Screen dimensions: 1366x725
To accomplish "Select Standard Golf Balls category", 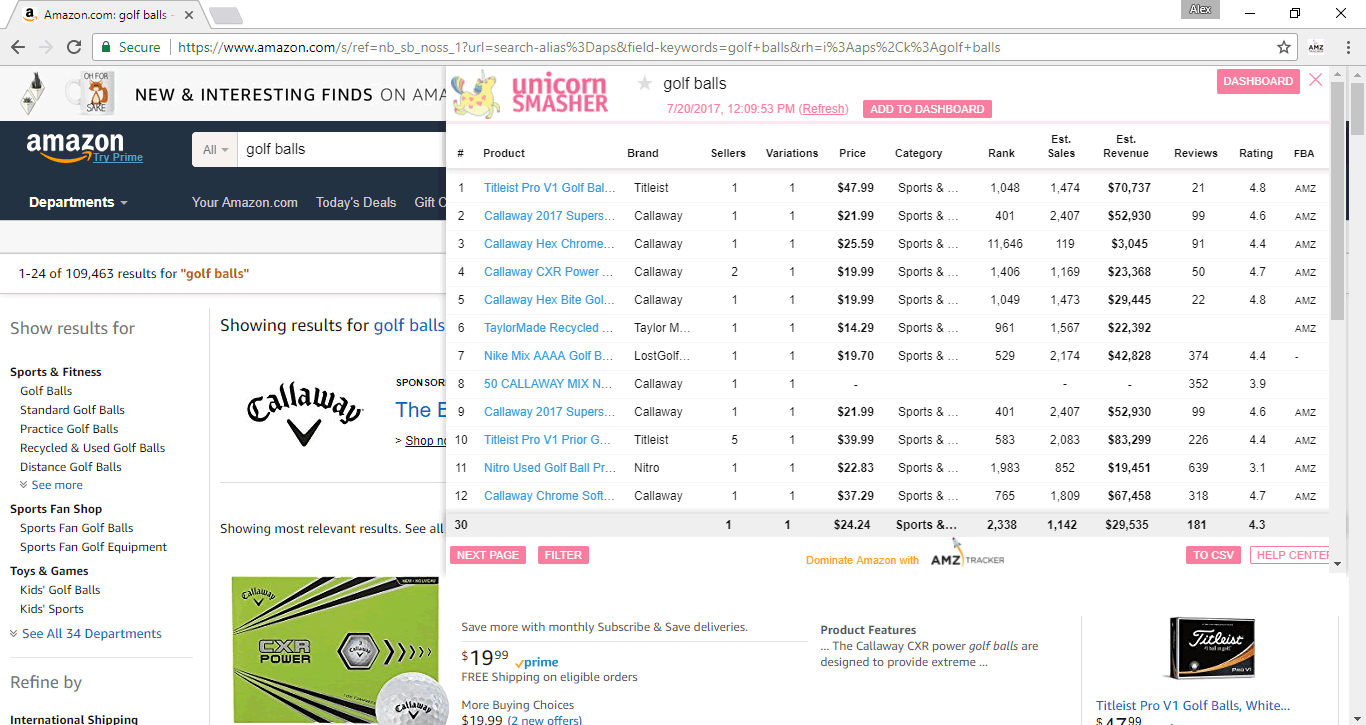I will tap(72, 410).
